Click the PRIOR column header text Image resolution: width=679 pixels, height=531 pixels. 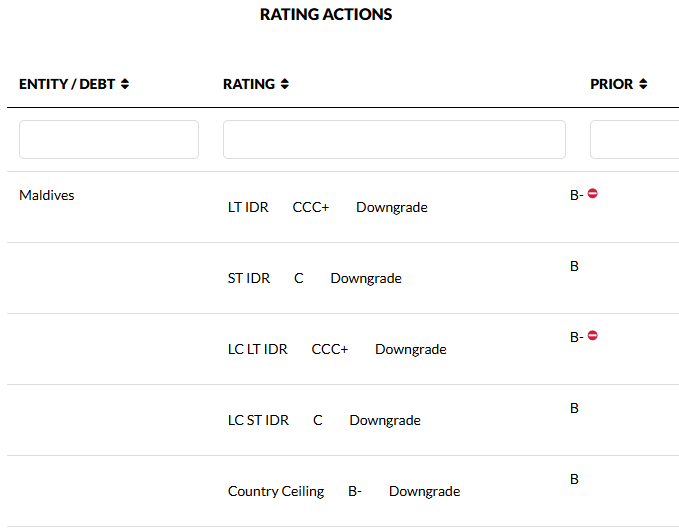click(x=612, y=85)
